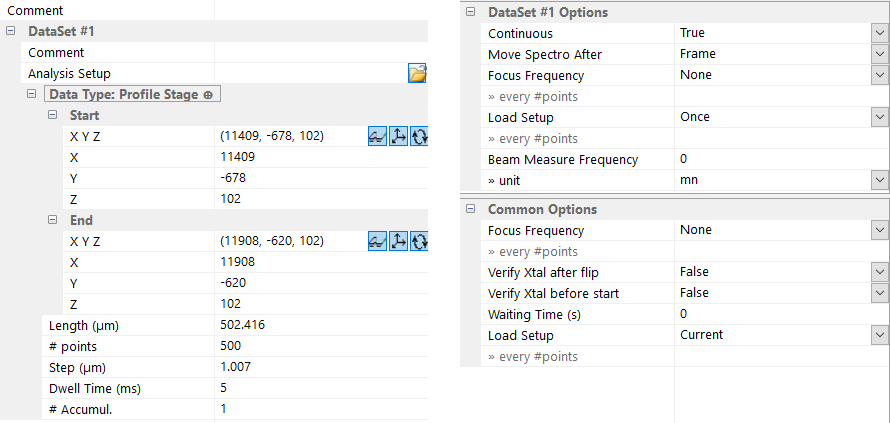Collapse the DataSet #1 Options section
This screenshot has width=890, height=423.
point(471,12)
